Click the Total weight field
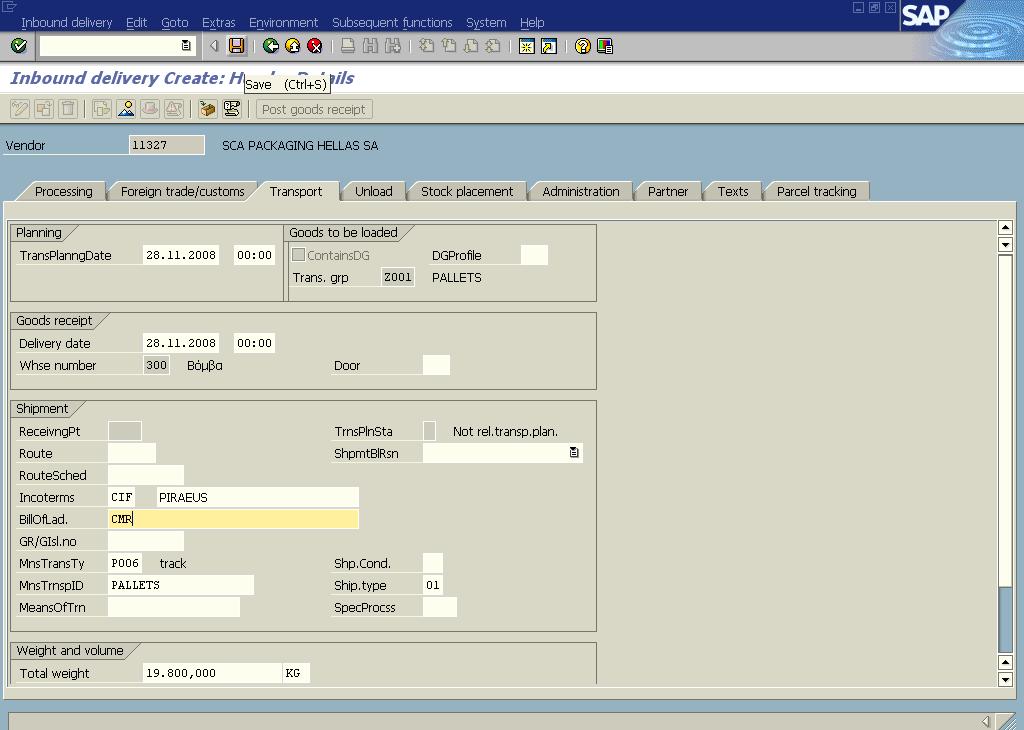1024x730 pixels. (212, 673)
